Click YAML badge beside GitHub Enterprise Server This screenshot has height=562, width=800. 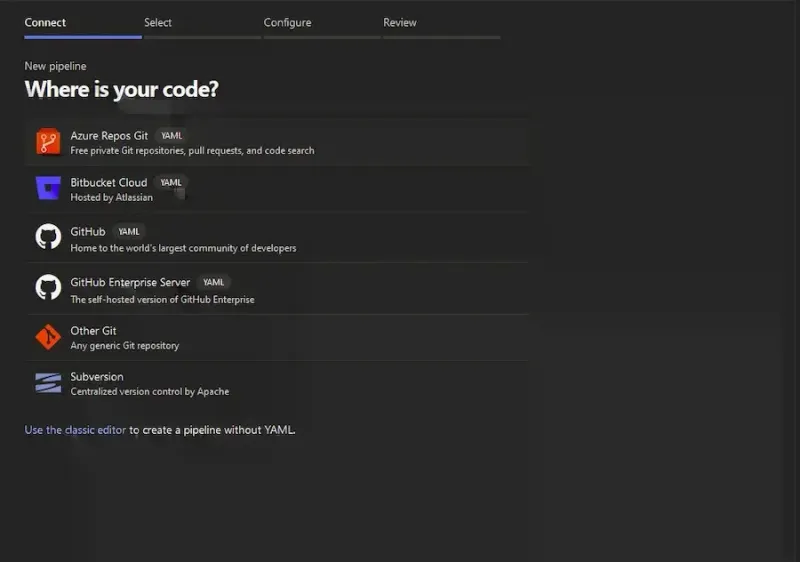point(214,283)
